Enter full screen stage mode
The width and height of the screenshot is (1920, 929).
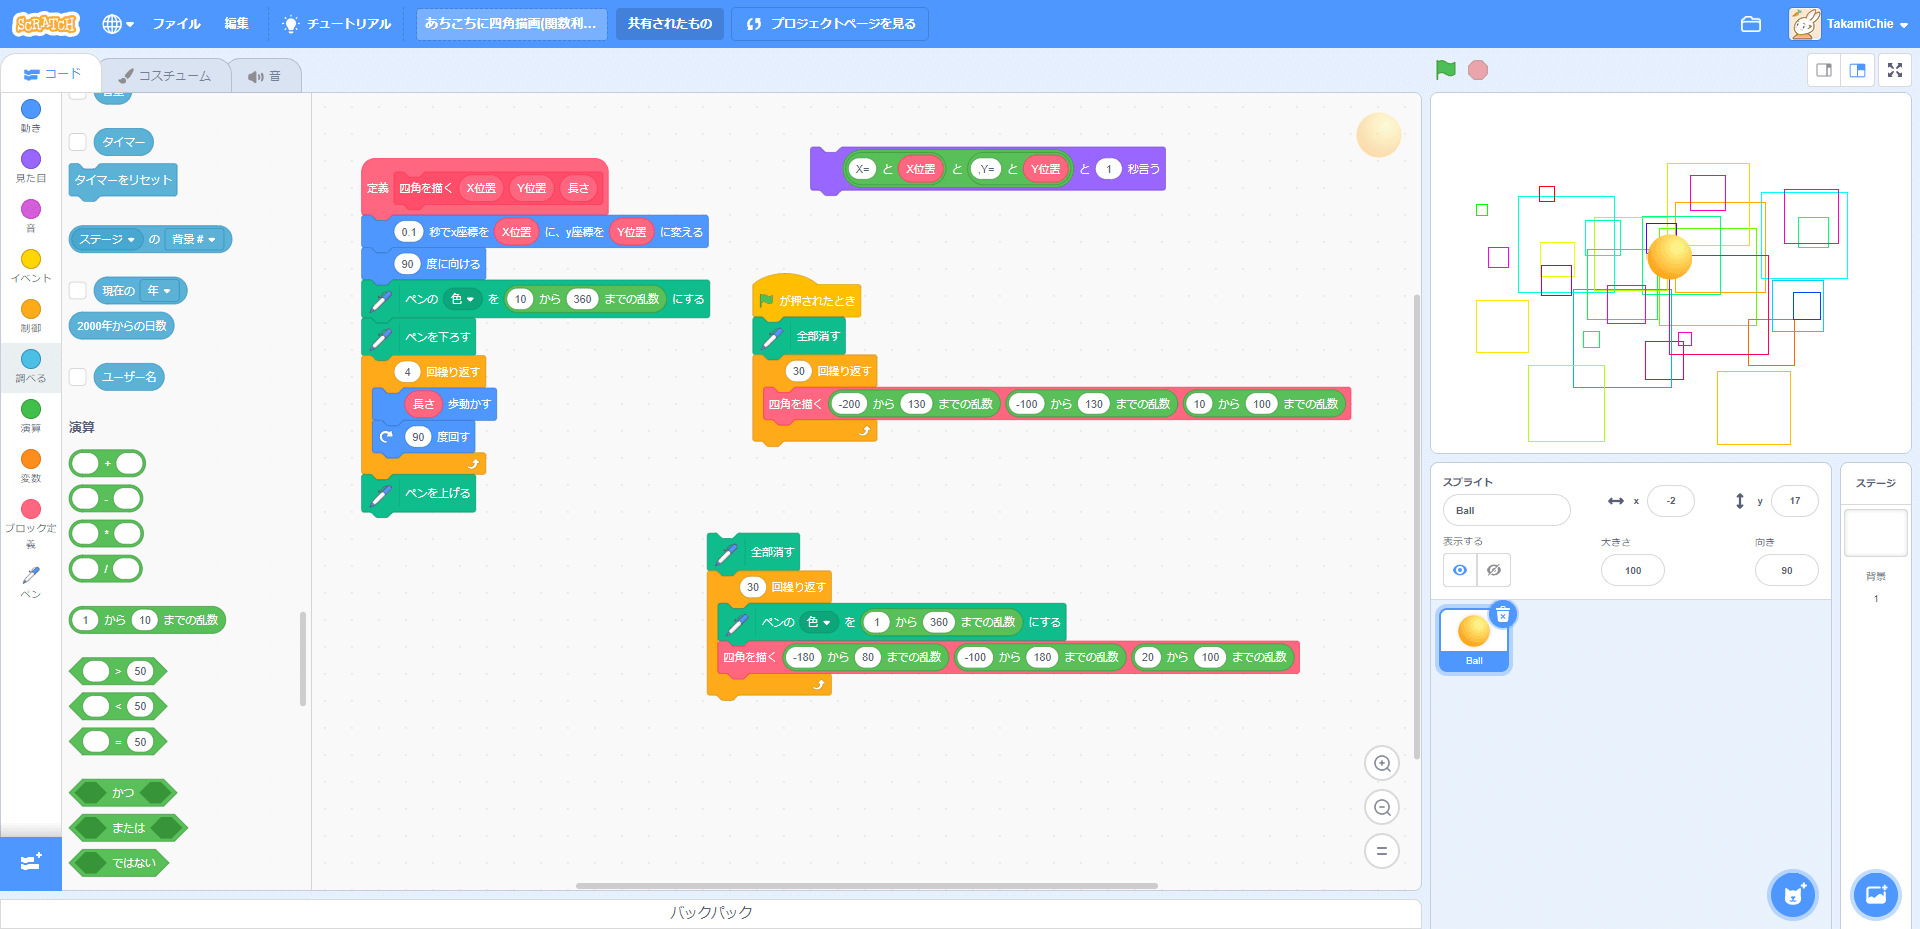(1894, 70)
